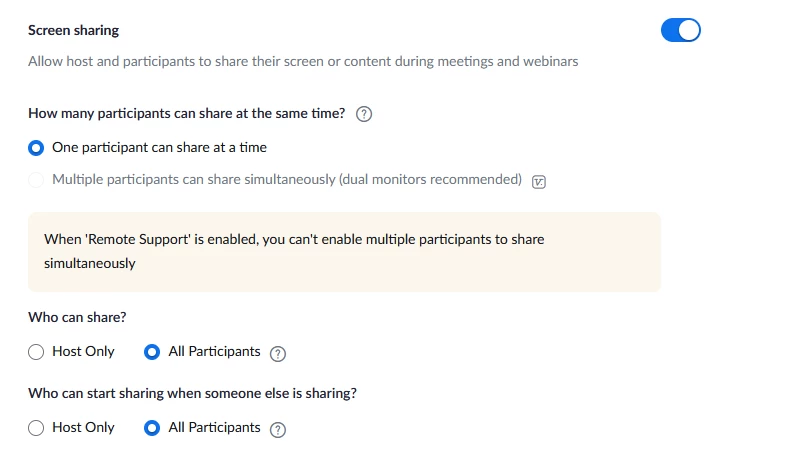The width and height of the screenshot is (810, 467).
Task: Click the 'dual monitors recommended' option label text
Action: click(x=286, y=180)
